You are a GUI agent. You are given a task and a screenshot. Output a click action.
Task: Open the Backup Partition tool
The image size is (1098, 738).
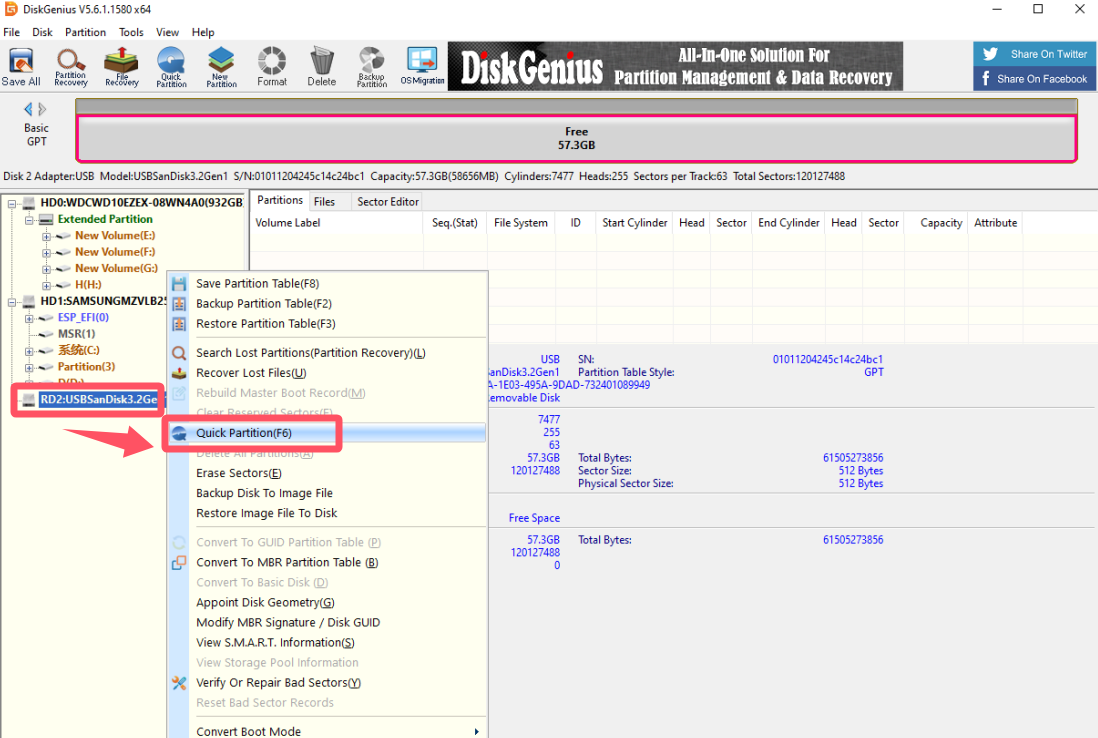click(x=372, y=67)
